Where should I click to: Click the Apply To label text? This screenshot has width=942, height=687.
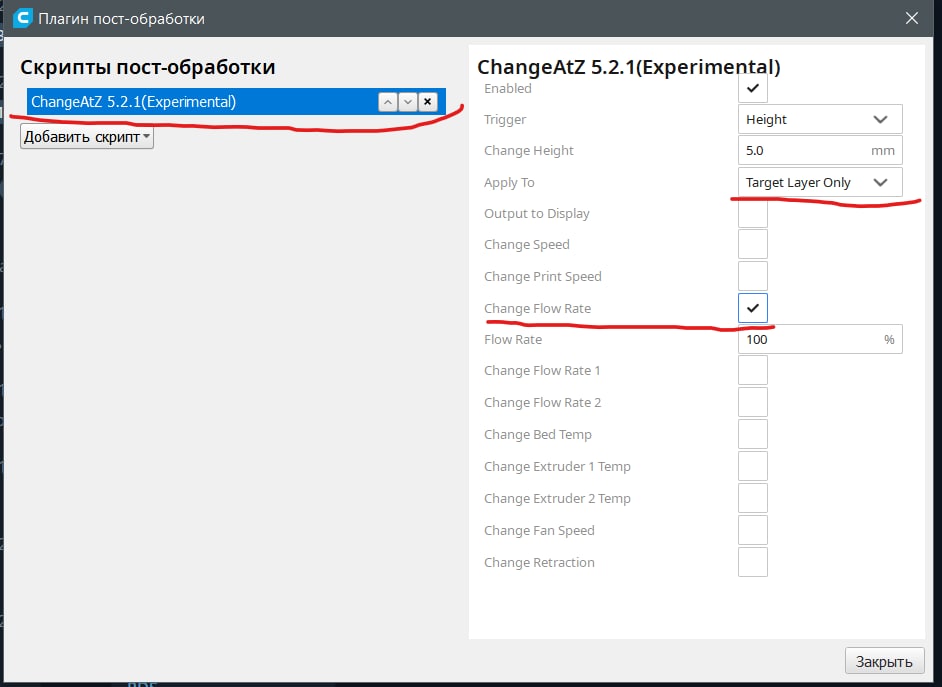pyautogui.click(x=509, y=183)
